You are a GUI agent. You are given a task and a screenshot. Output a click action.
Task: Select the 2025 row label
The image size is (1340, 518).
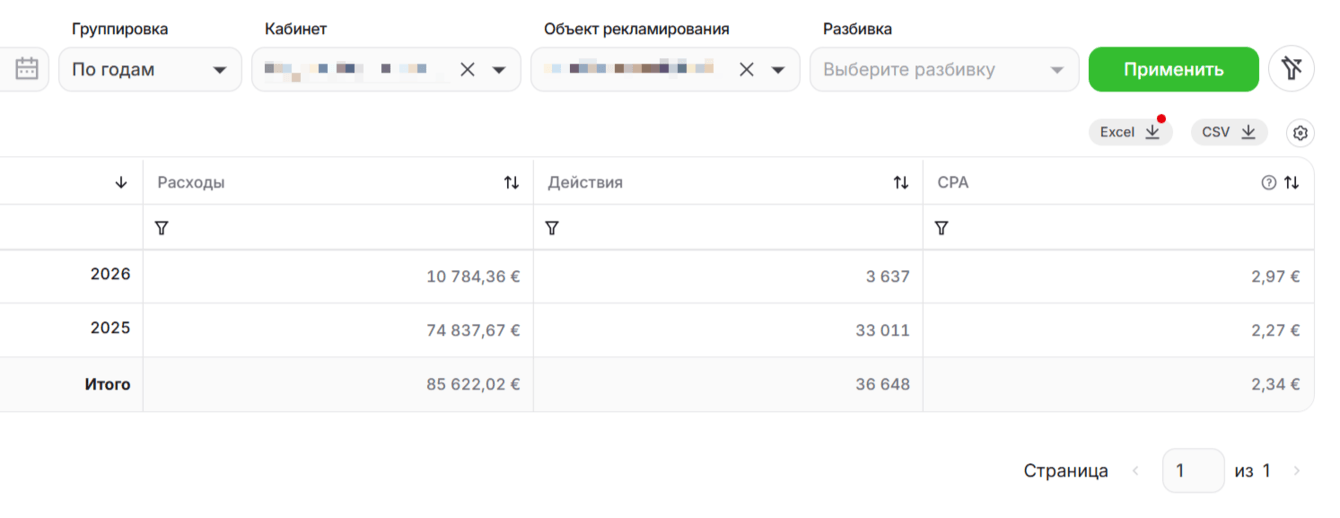click(x=110, y=327)
